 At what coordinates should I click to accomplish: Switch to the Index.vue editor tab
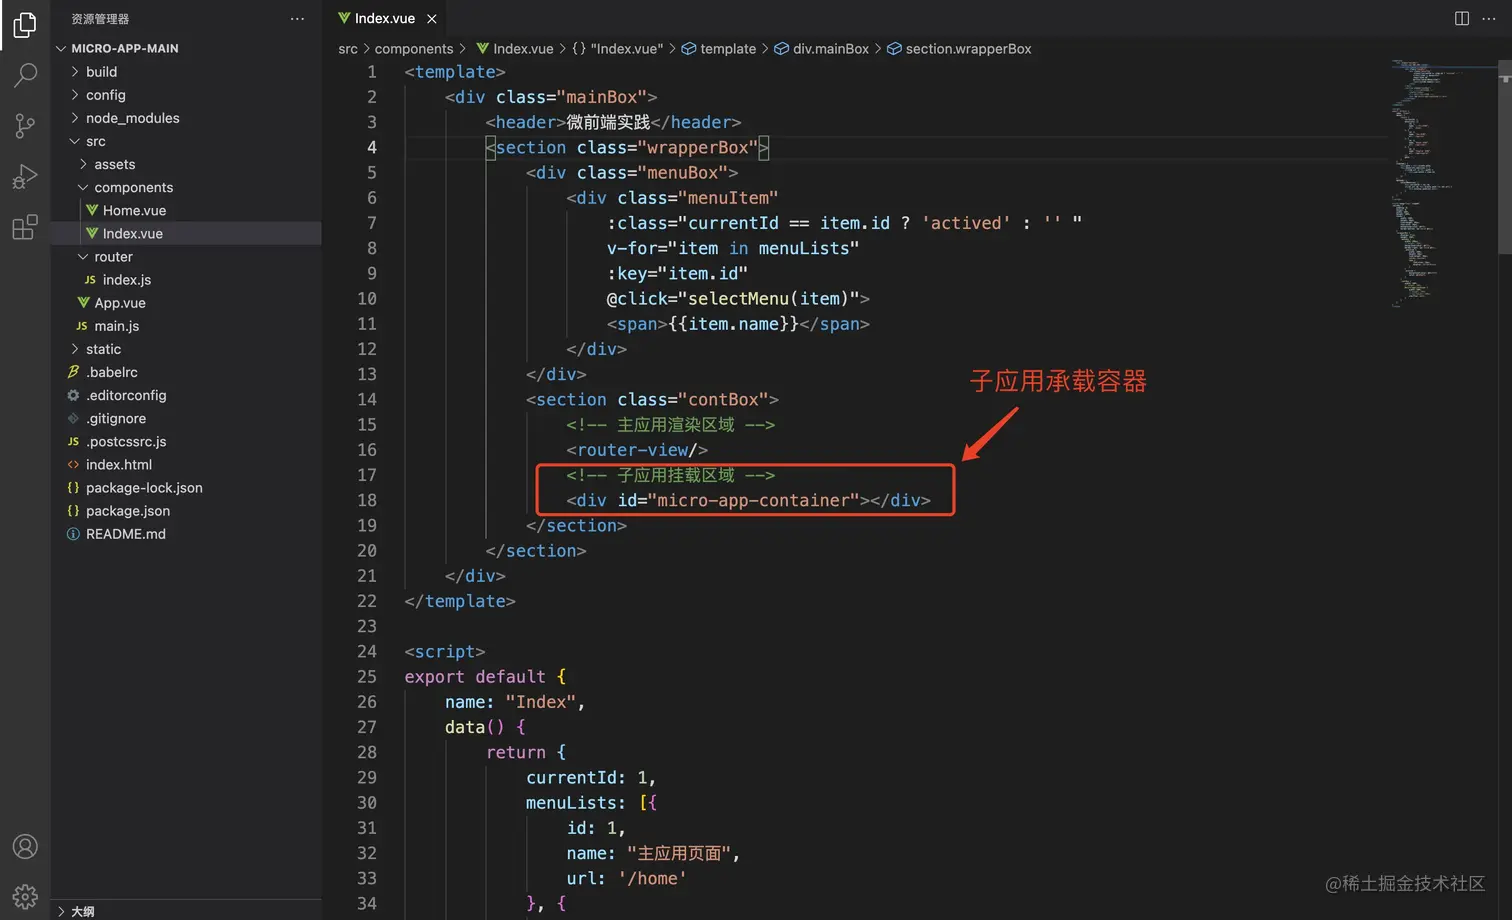click(385, 18)
